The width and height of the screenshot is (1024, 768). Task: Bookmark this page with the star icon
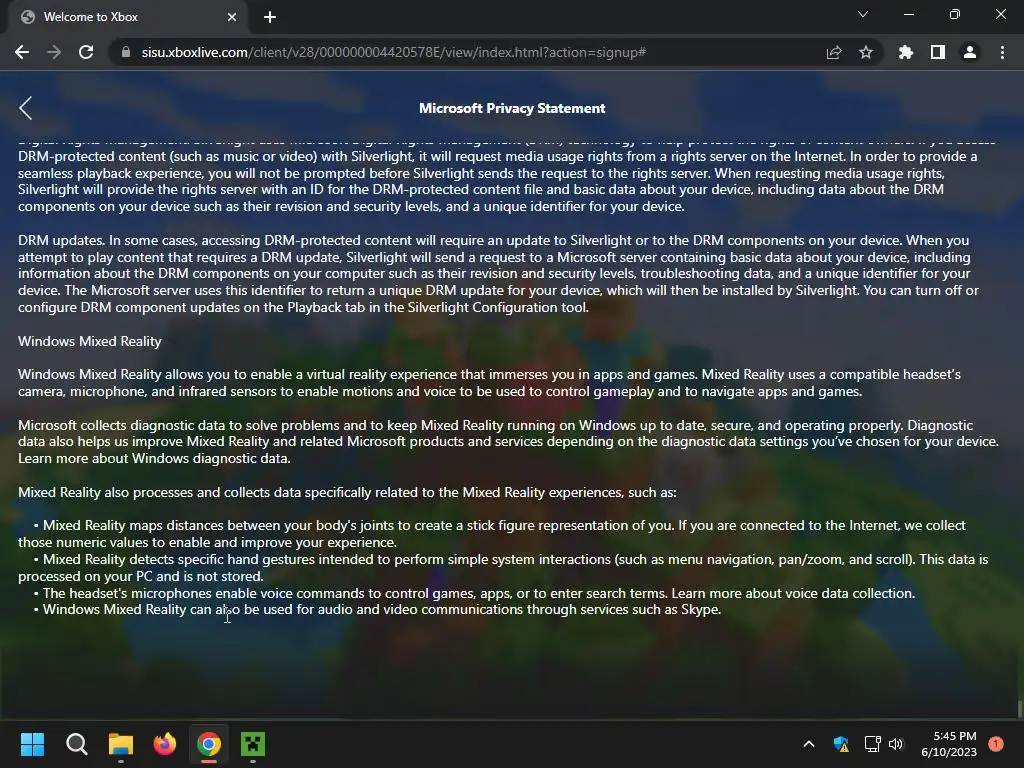tap(866, 52)
